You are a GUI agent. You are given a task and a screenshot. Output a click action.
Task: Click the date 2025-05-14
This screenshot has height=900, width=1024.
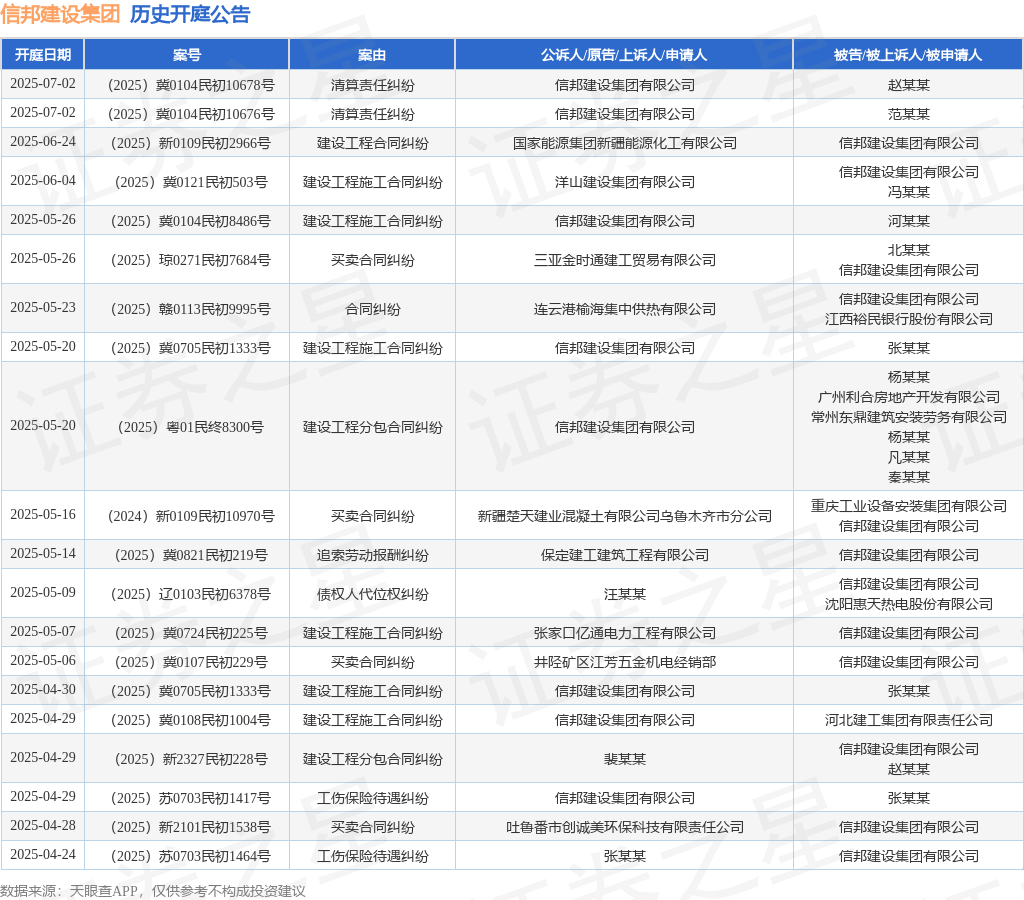[43, 554]
